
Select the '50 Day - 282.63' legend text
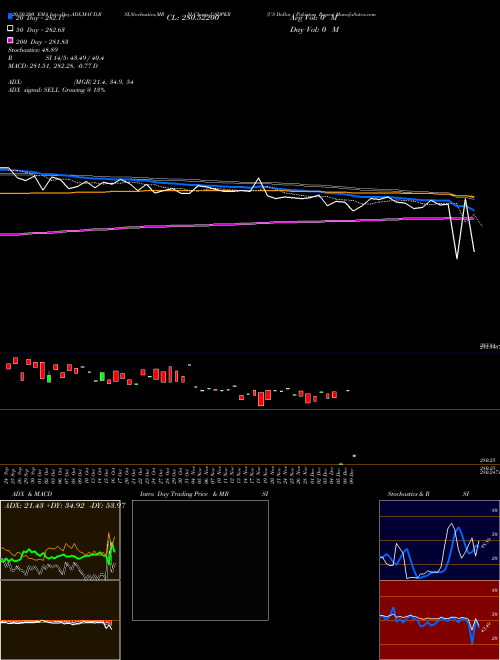[x=40, y=29]
